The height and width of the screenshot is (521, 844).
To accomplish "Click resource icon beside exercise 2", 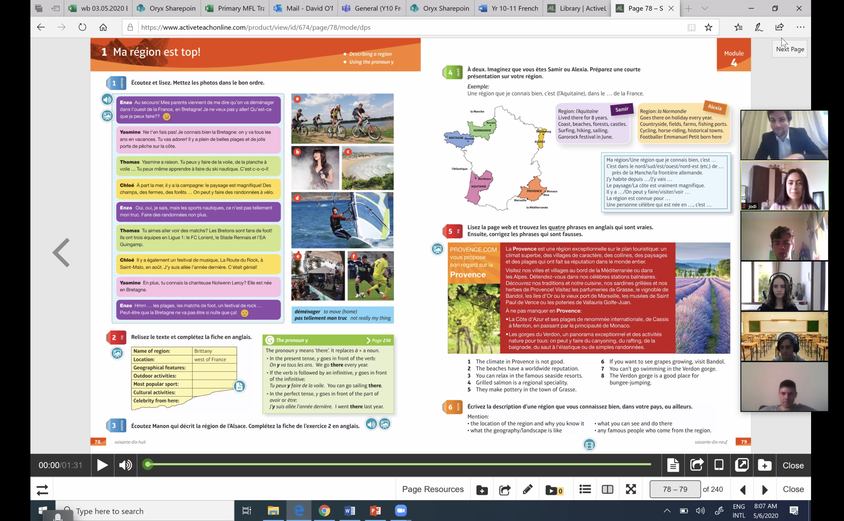I will point(117,353).
